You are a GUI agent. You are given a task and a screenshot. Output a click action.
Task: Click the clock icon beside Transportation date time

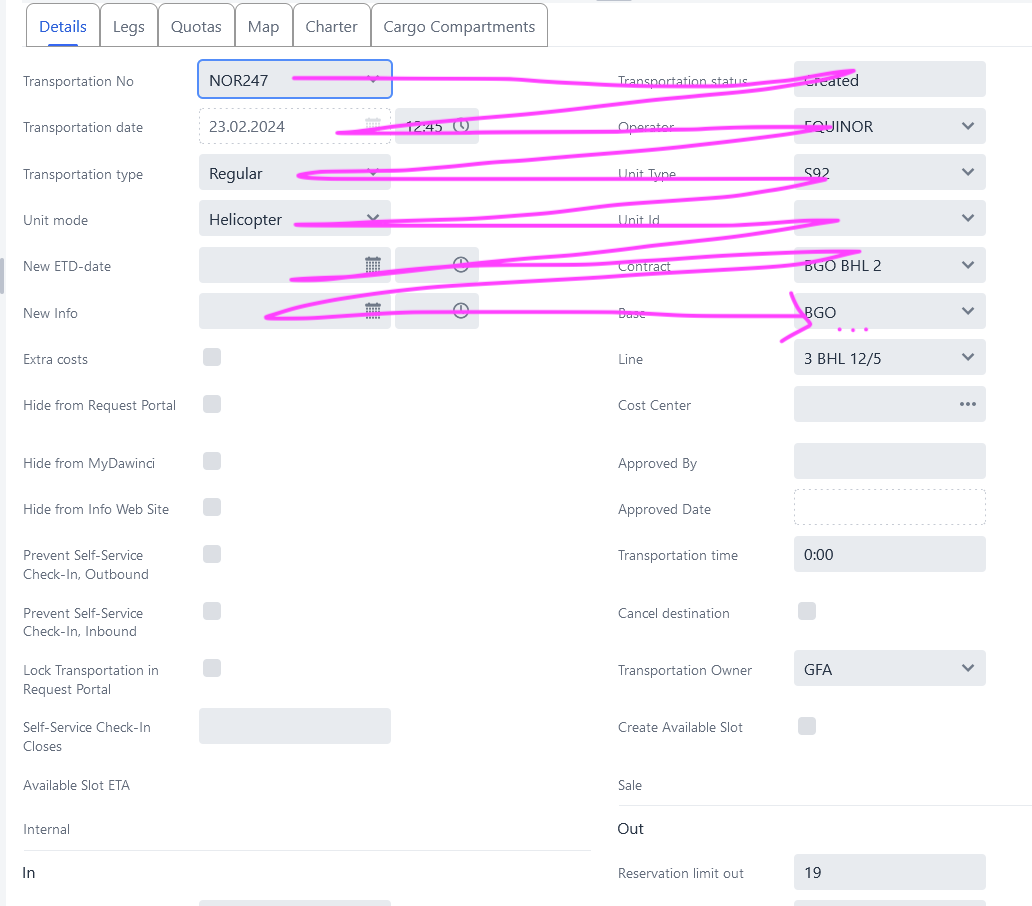point(461,126)
